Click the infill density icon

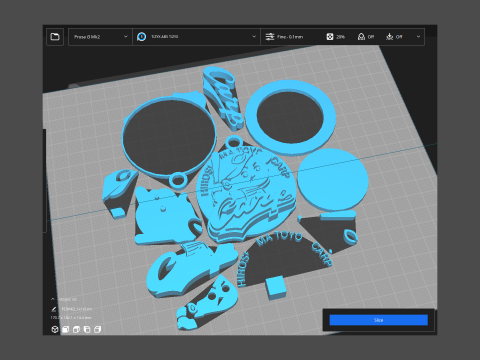click(330, 37)
